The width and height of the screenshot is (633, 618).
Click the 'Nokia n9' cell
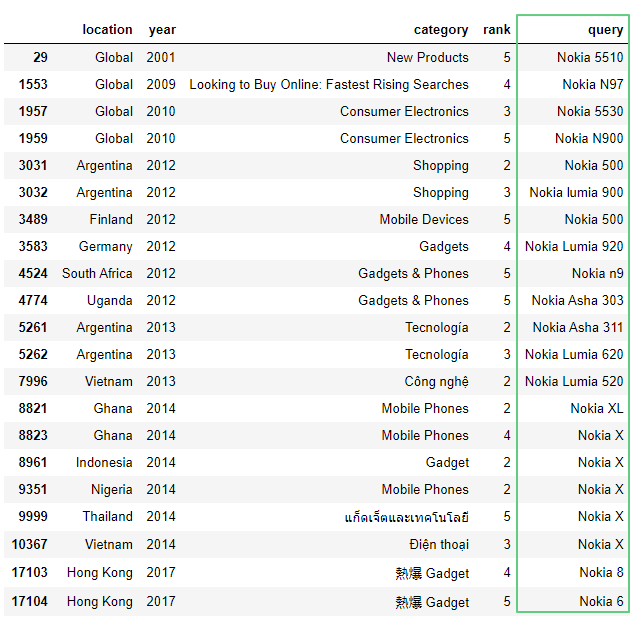(x=597, y=273)
